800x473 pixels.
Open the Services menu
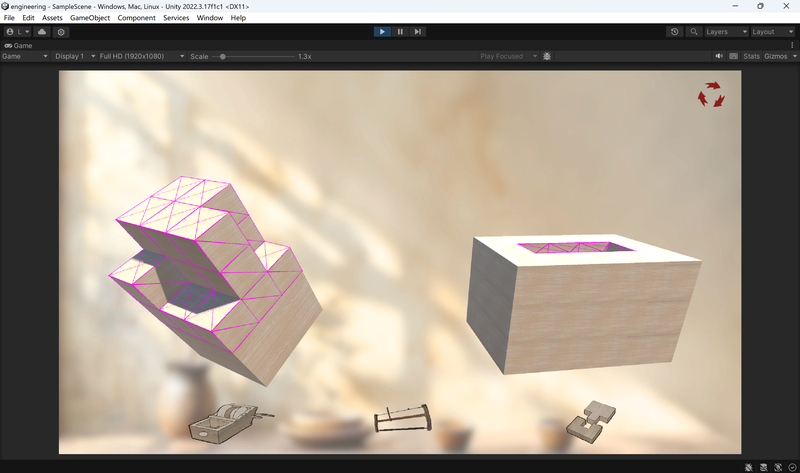click(x=176, y=18)
